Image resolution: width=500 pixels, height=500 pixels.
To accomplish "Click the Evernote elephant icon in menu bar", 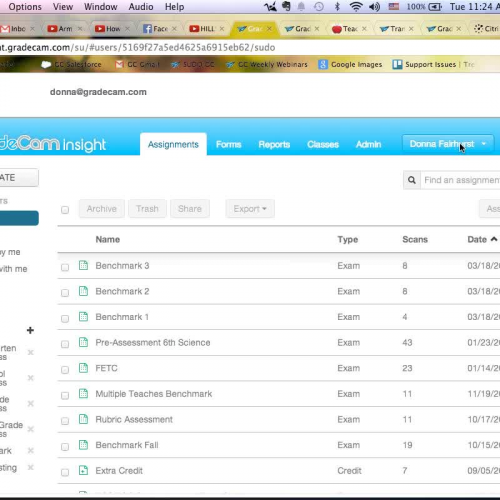I will (x=286, y=7).
